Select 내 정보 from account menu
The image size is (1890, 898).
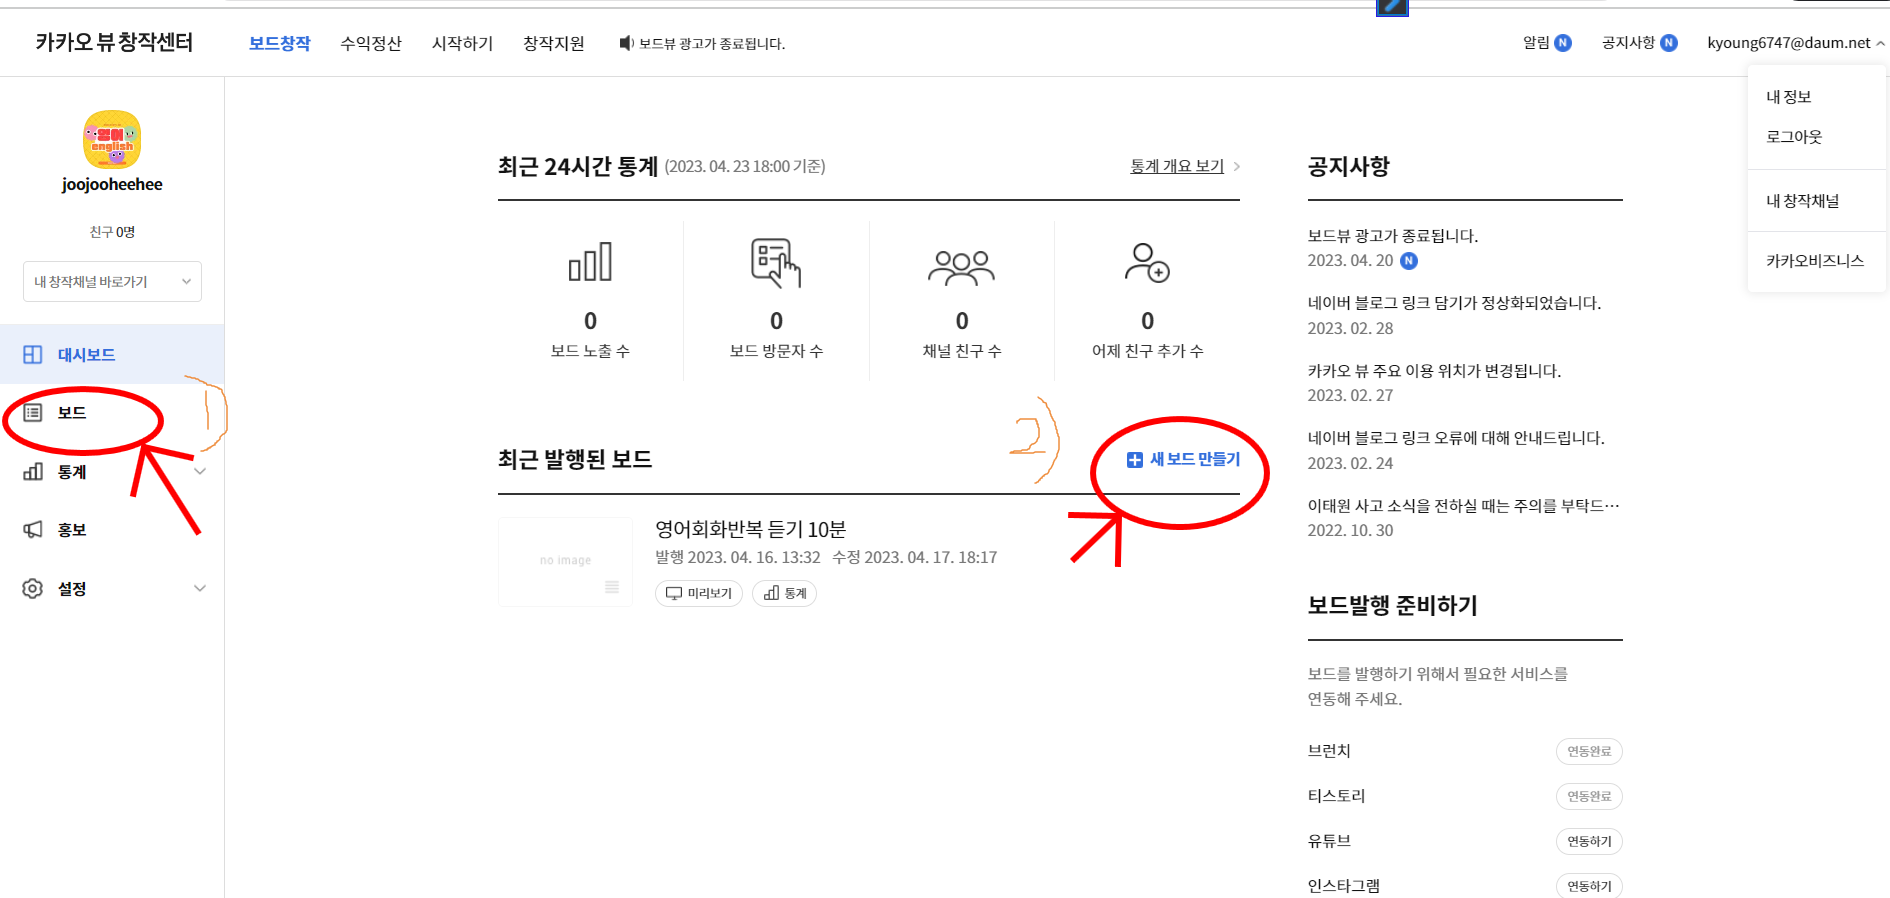click(x=1789, y=97)
